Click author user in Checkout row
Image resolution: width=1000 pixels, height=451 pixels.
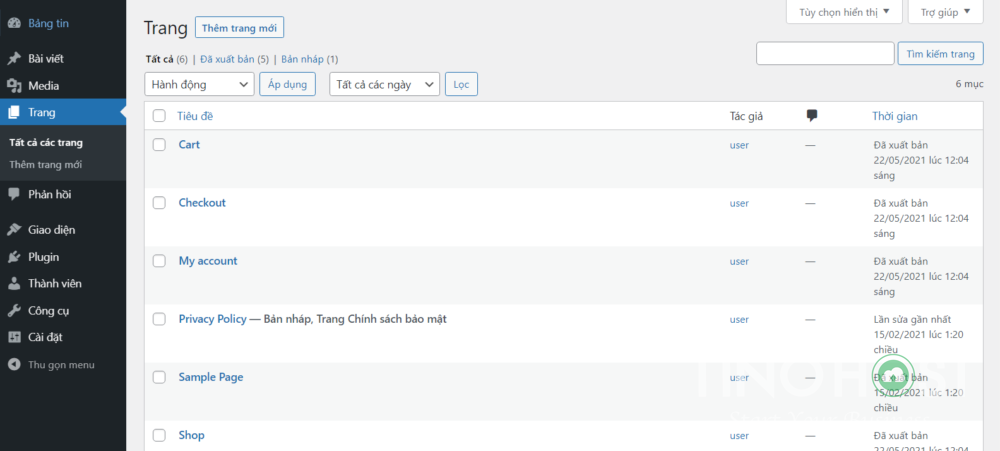point(739,203)
